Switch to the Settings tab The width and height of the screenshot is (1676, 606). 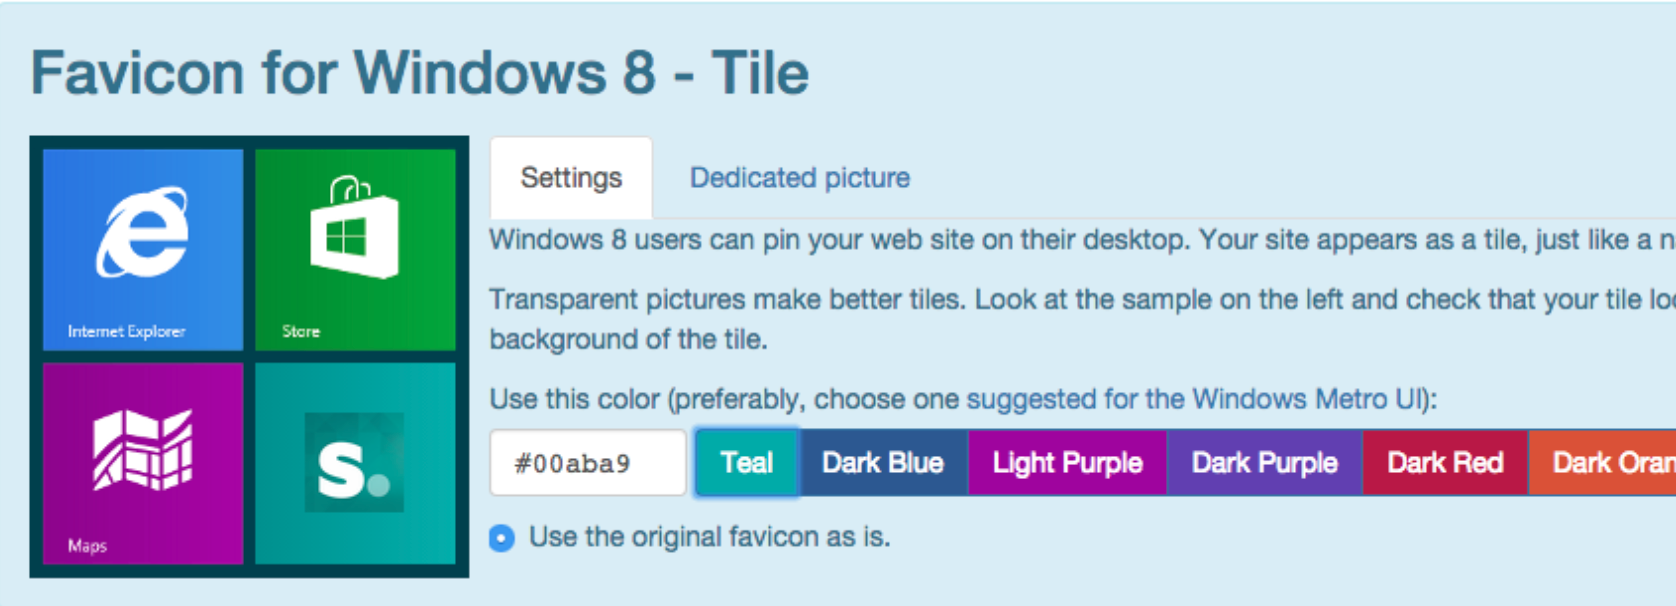click(571, 178)
